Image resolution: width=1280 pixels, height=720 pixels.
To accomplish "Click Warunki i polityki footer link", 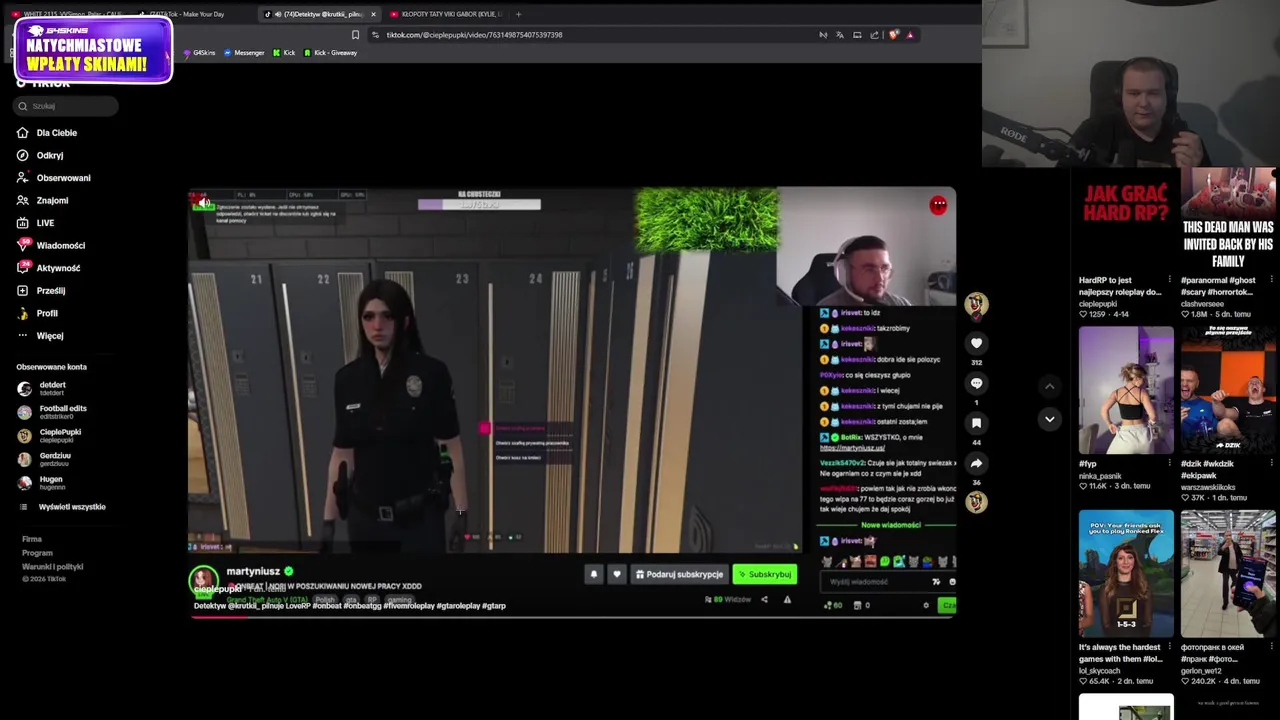I will [52, 567].
